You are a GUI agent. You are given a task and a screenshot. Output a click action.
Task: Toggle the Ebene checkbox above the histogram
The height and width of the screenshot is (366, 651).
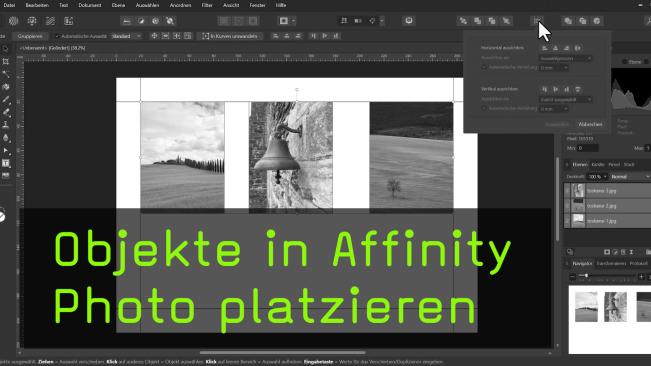[624, 62]
